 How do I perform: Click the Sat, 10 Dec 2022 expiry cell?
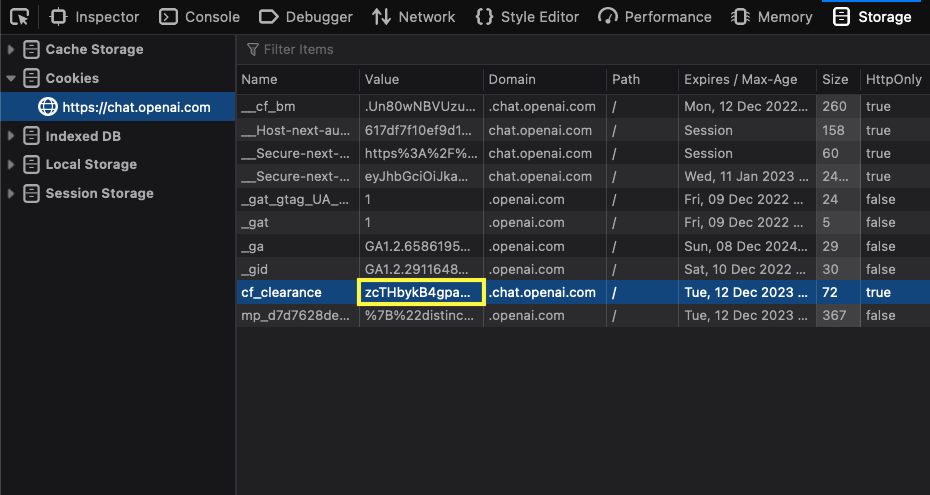(x=746, y=270)
